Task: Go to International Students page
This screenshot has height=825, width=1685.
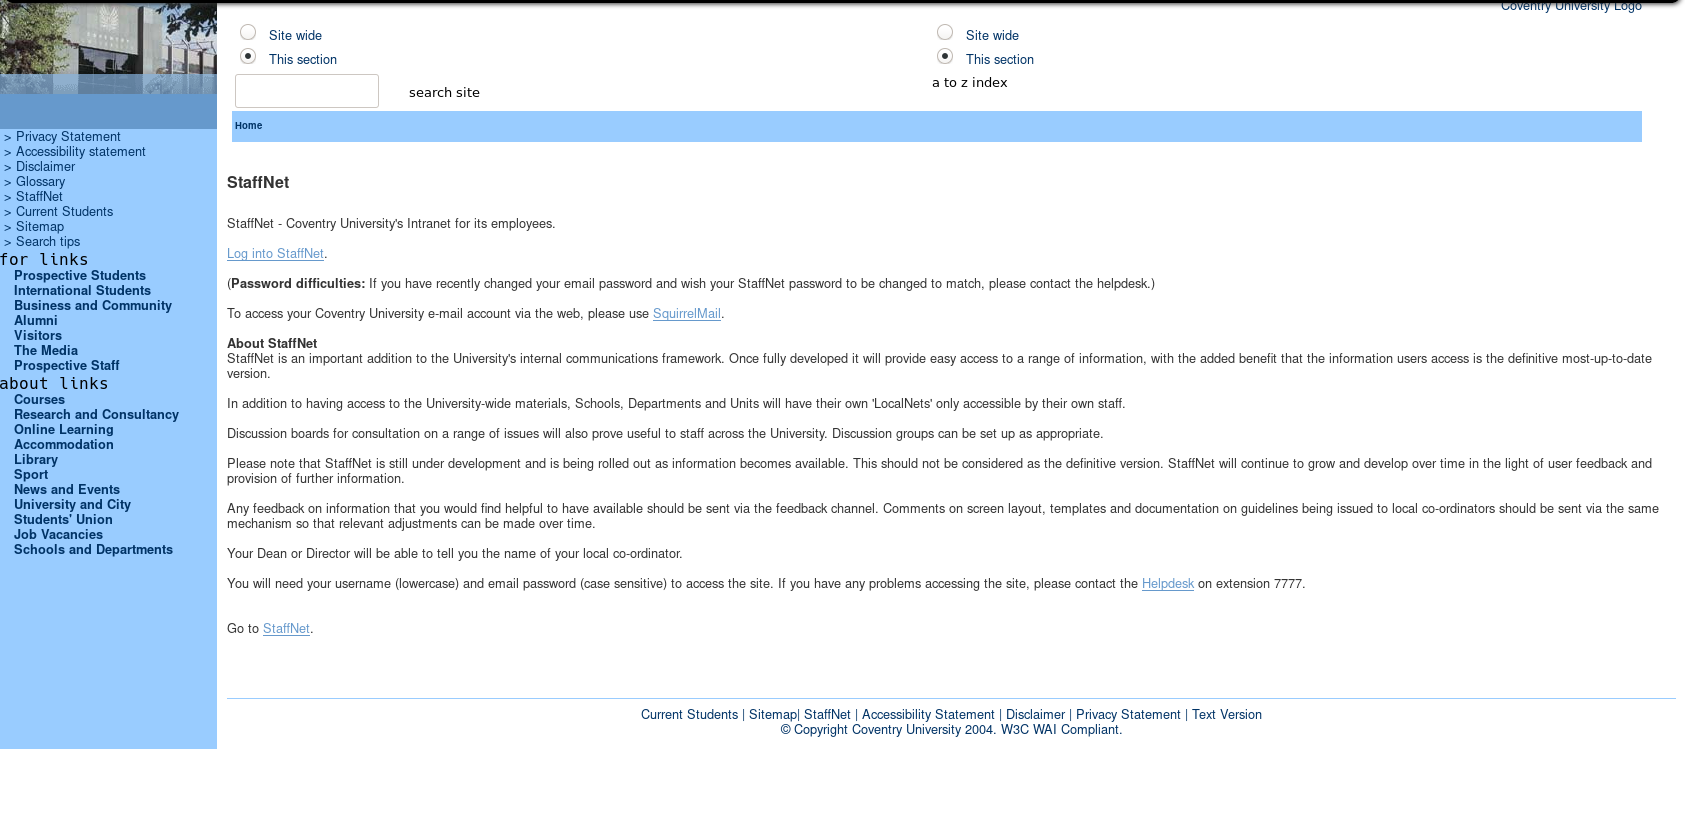Action: pos(82,291)
